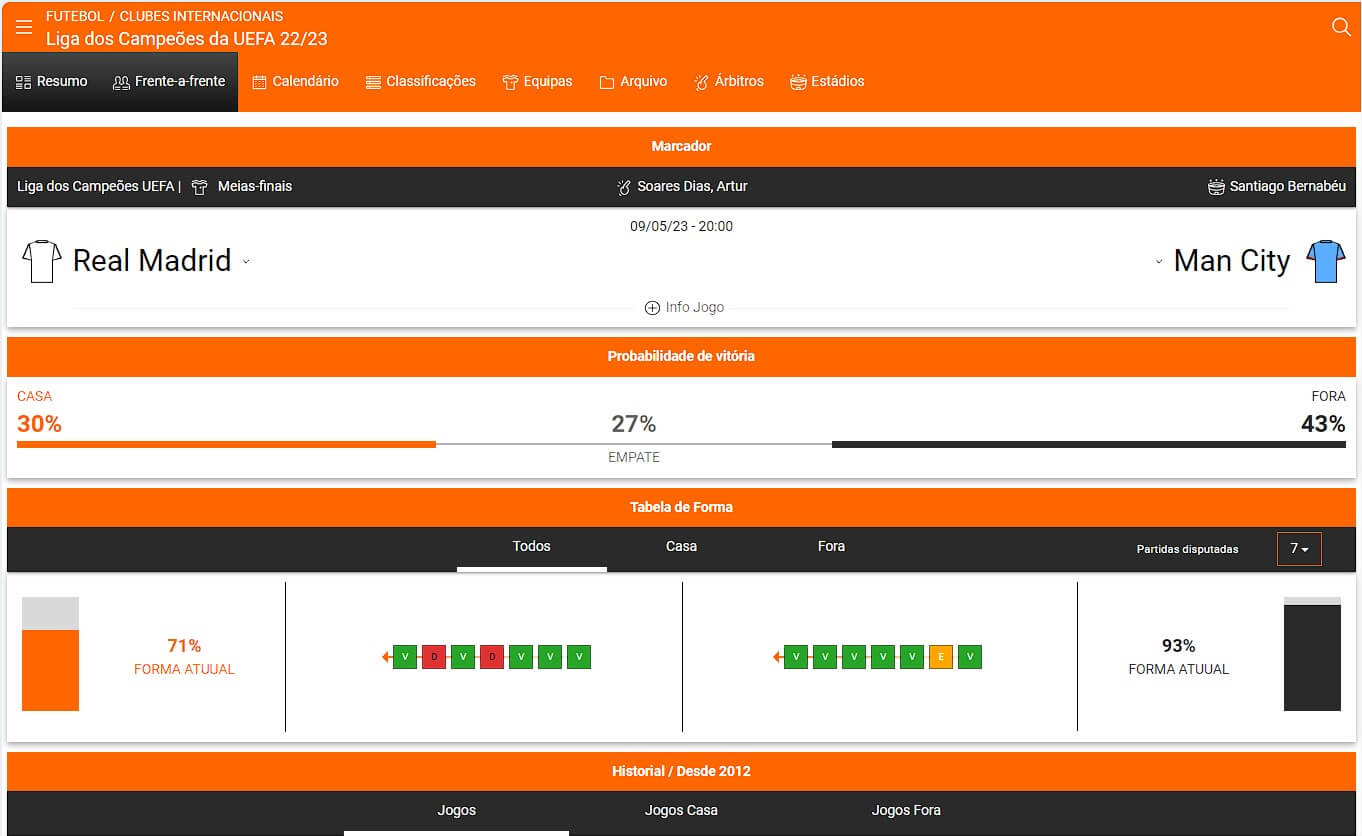Click the 30% CASA probability value
Image resolution: width=1362 pixels, height=836 pixels.
tap(39, 424)
